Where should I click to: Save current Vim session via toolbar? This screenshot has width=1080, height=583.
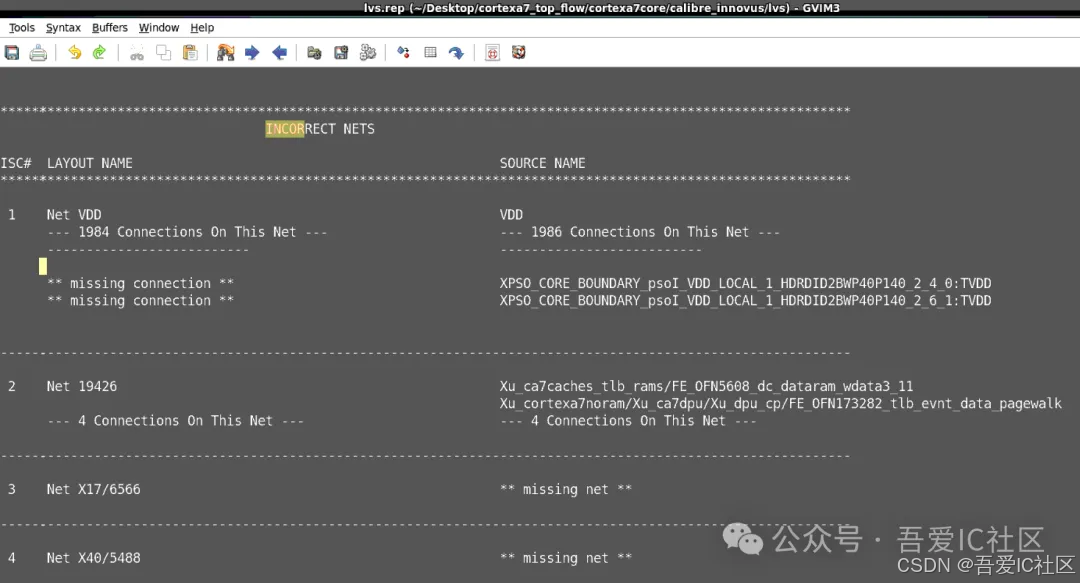tap(341, 52)
